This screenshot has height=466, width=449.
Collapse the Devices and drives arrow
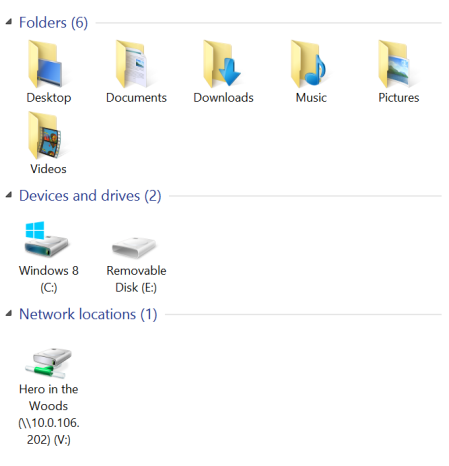point(9,195)
